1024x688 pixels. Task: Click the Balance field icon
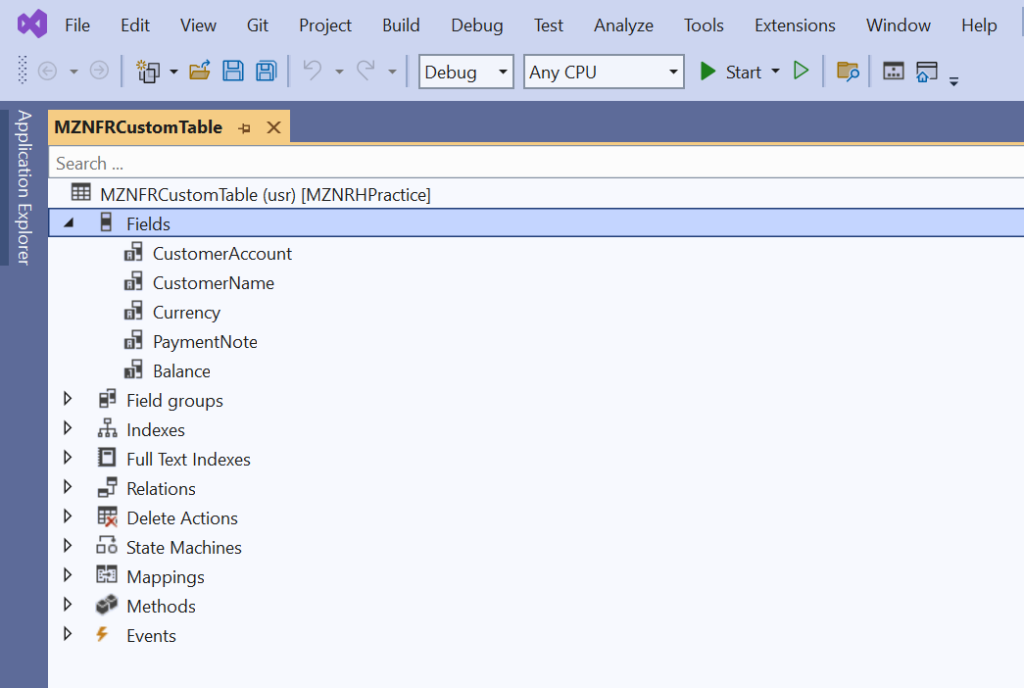[x=133, y=369]
